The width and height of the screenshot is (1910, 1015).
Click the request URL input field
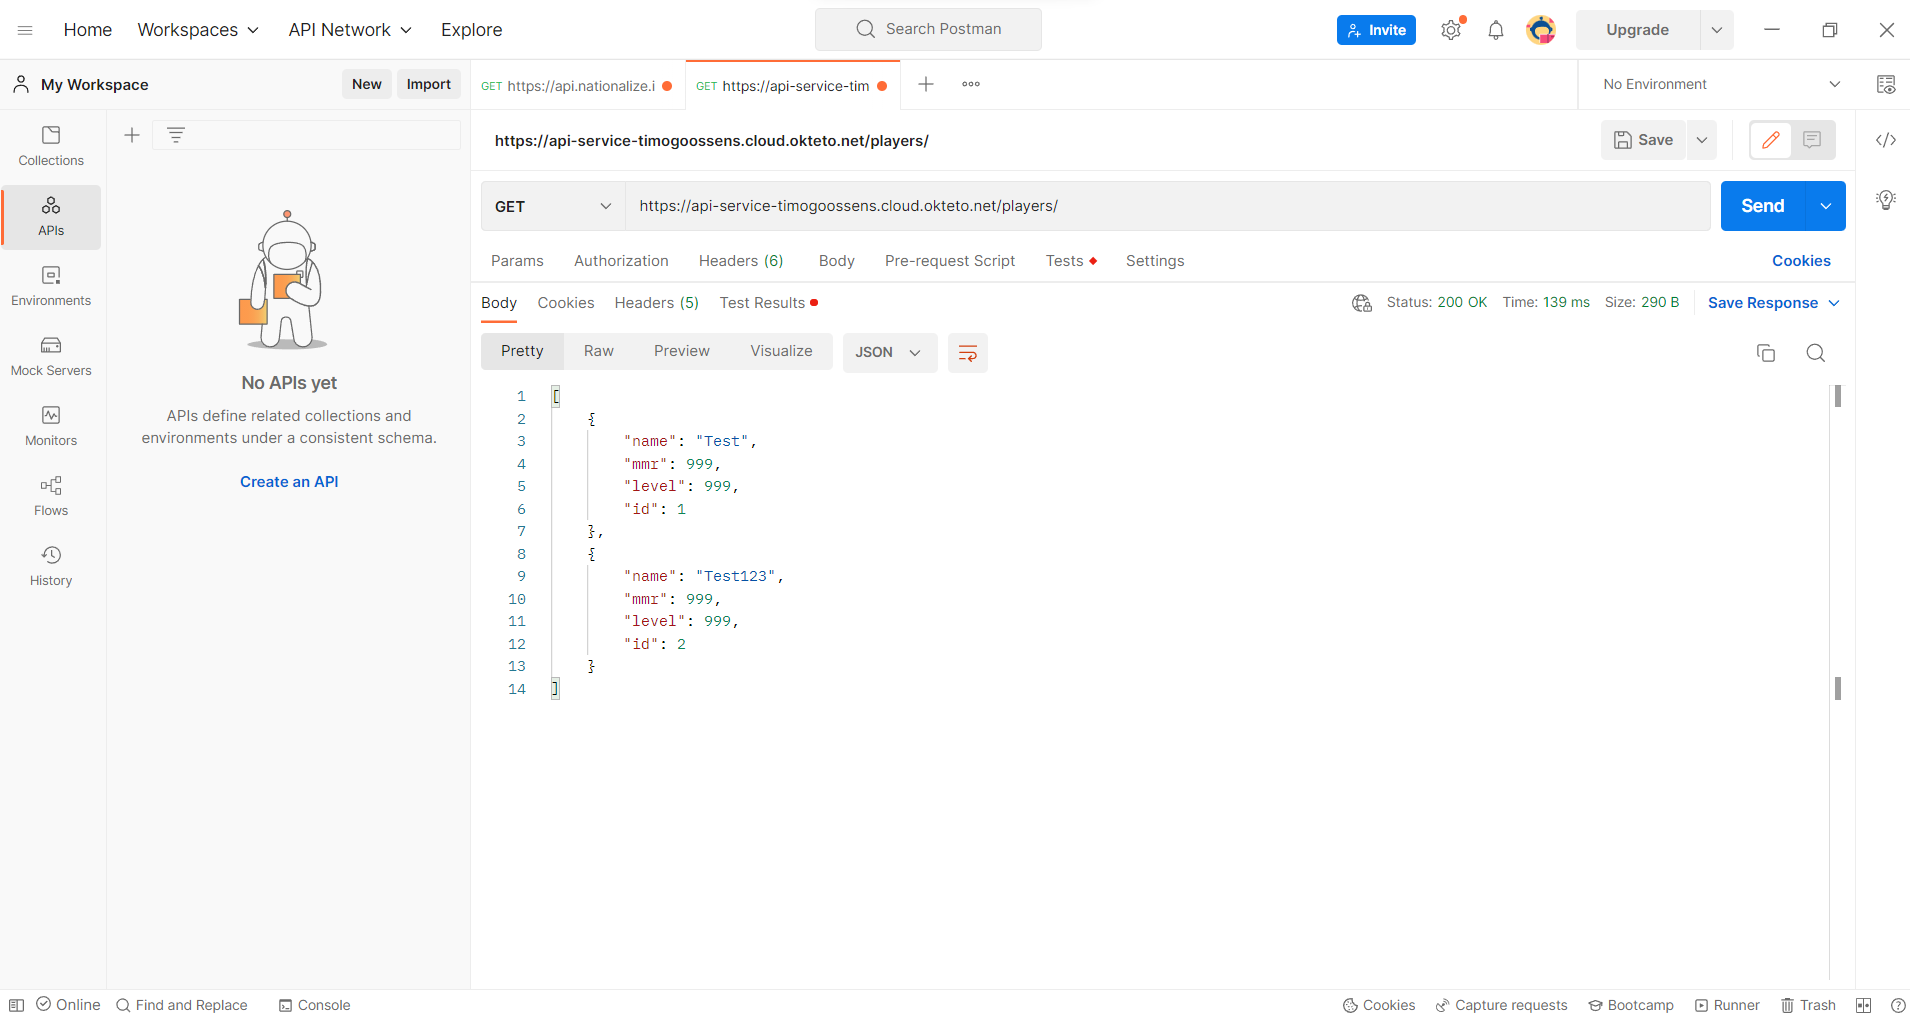pos(1167,206)
